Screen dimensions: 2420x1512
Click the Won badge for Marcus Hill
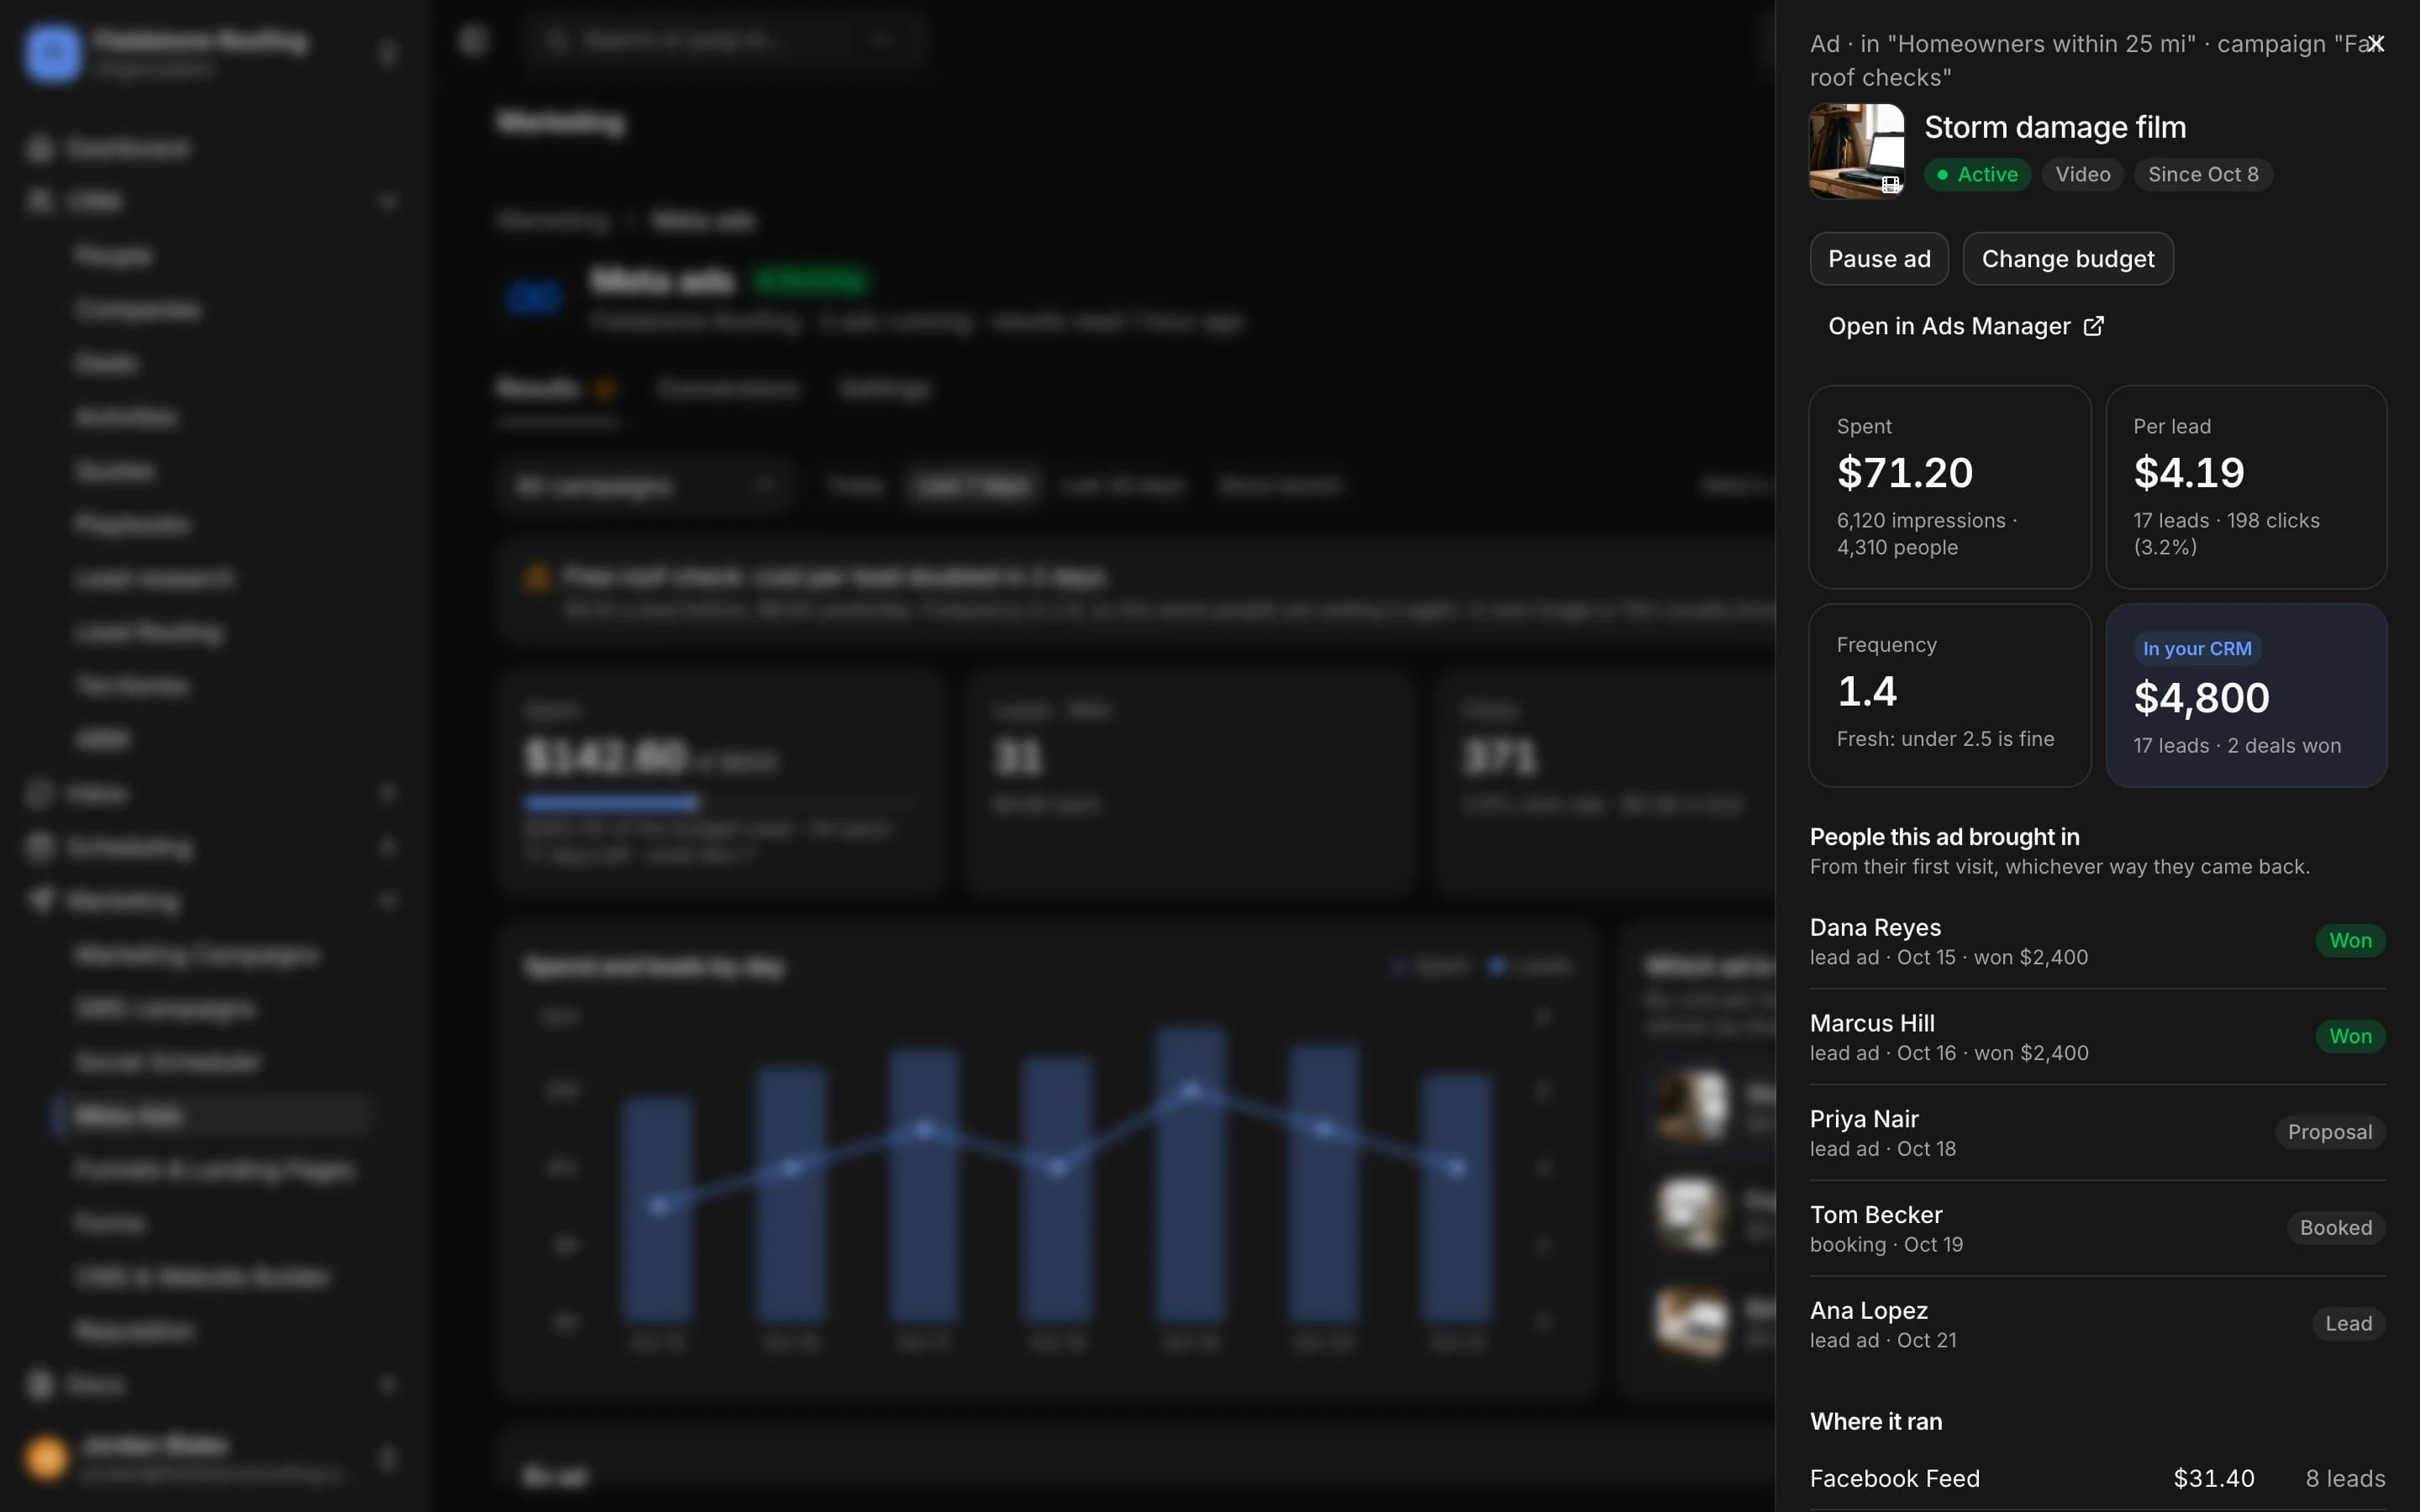pyautogui.click(x=2349, y=1037)
